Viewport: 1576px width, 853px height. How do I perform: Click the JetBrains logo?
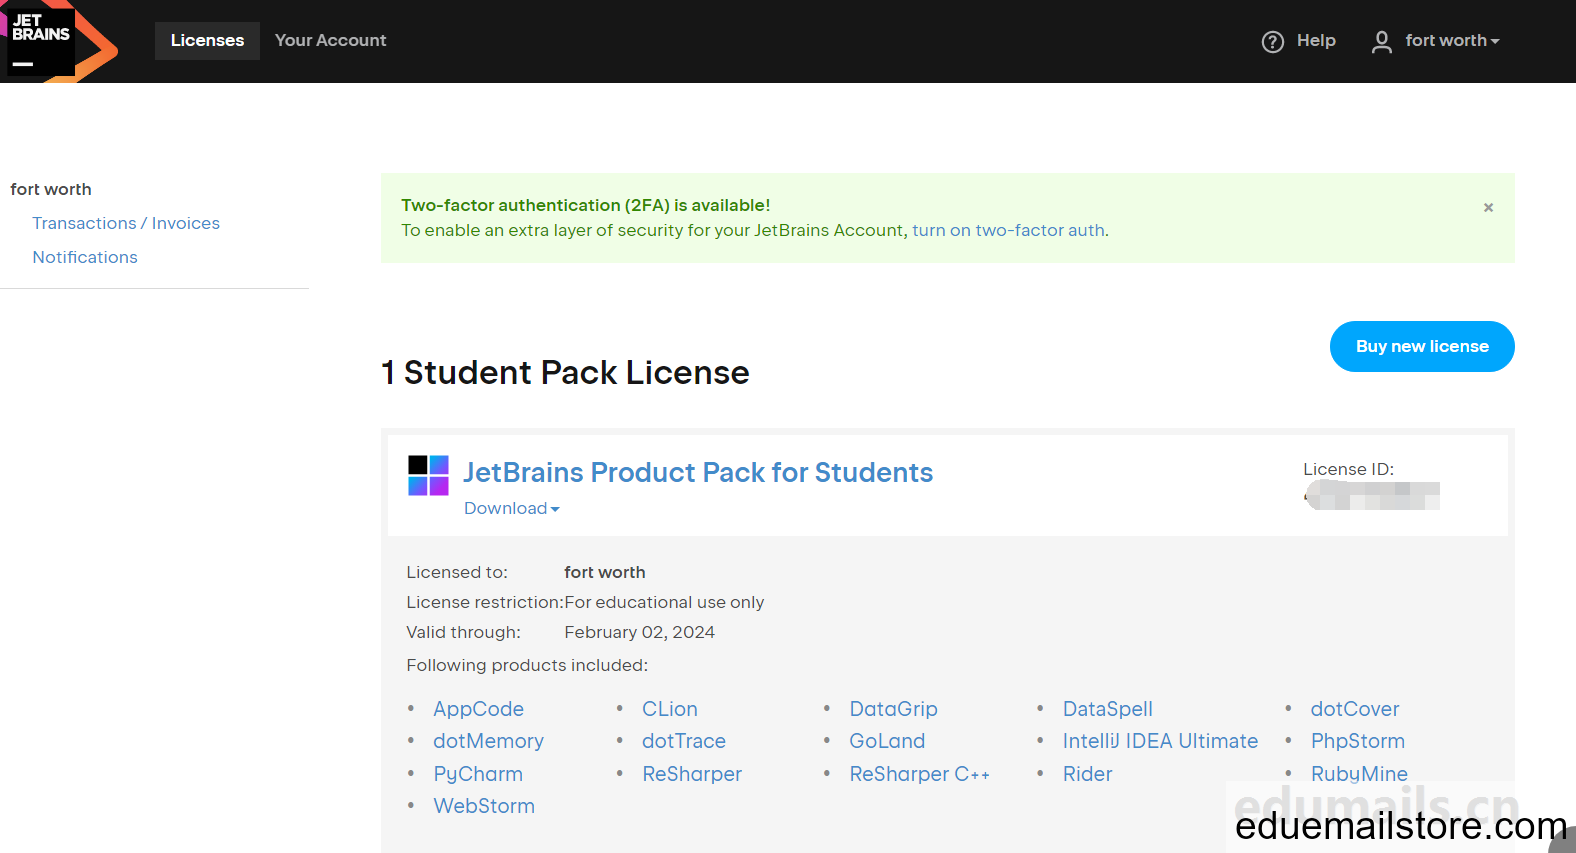pos(58,41)
